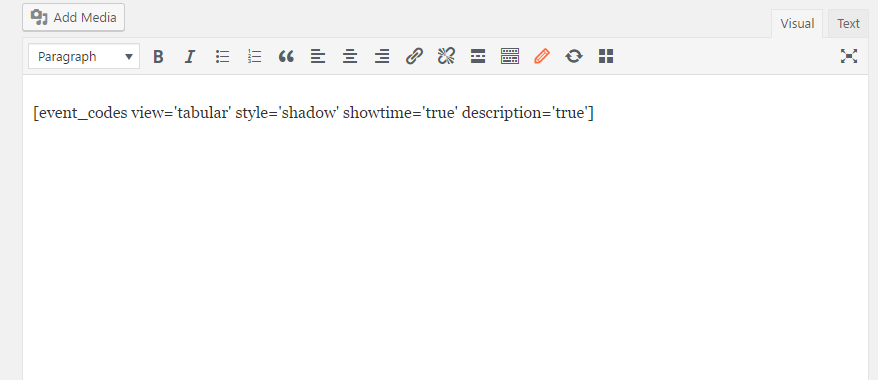The width and height of the screenshot is (878, 380).
Task: Toggle bold formatting
Action: point(158,57)
